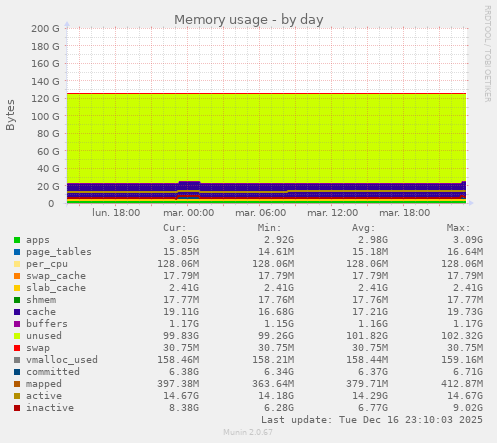Click the yellow slab_cache legend swatch
Screen dimensions: 497x443
click(x=17, y=288)
